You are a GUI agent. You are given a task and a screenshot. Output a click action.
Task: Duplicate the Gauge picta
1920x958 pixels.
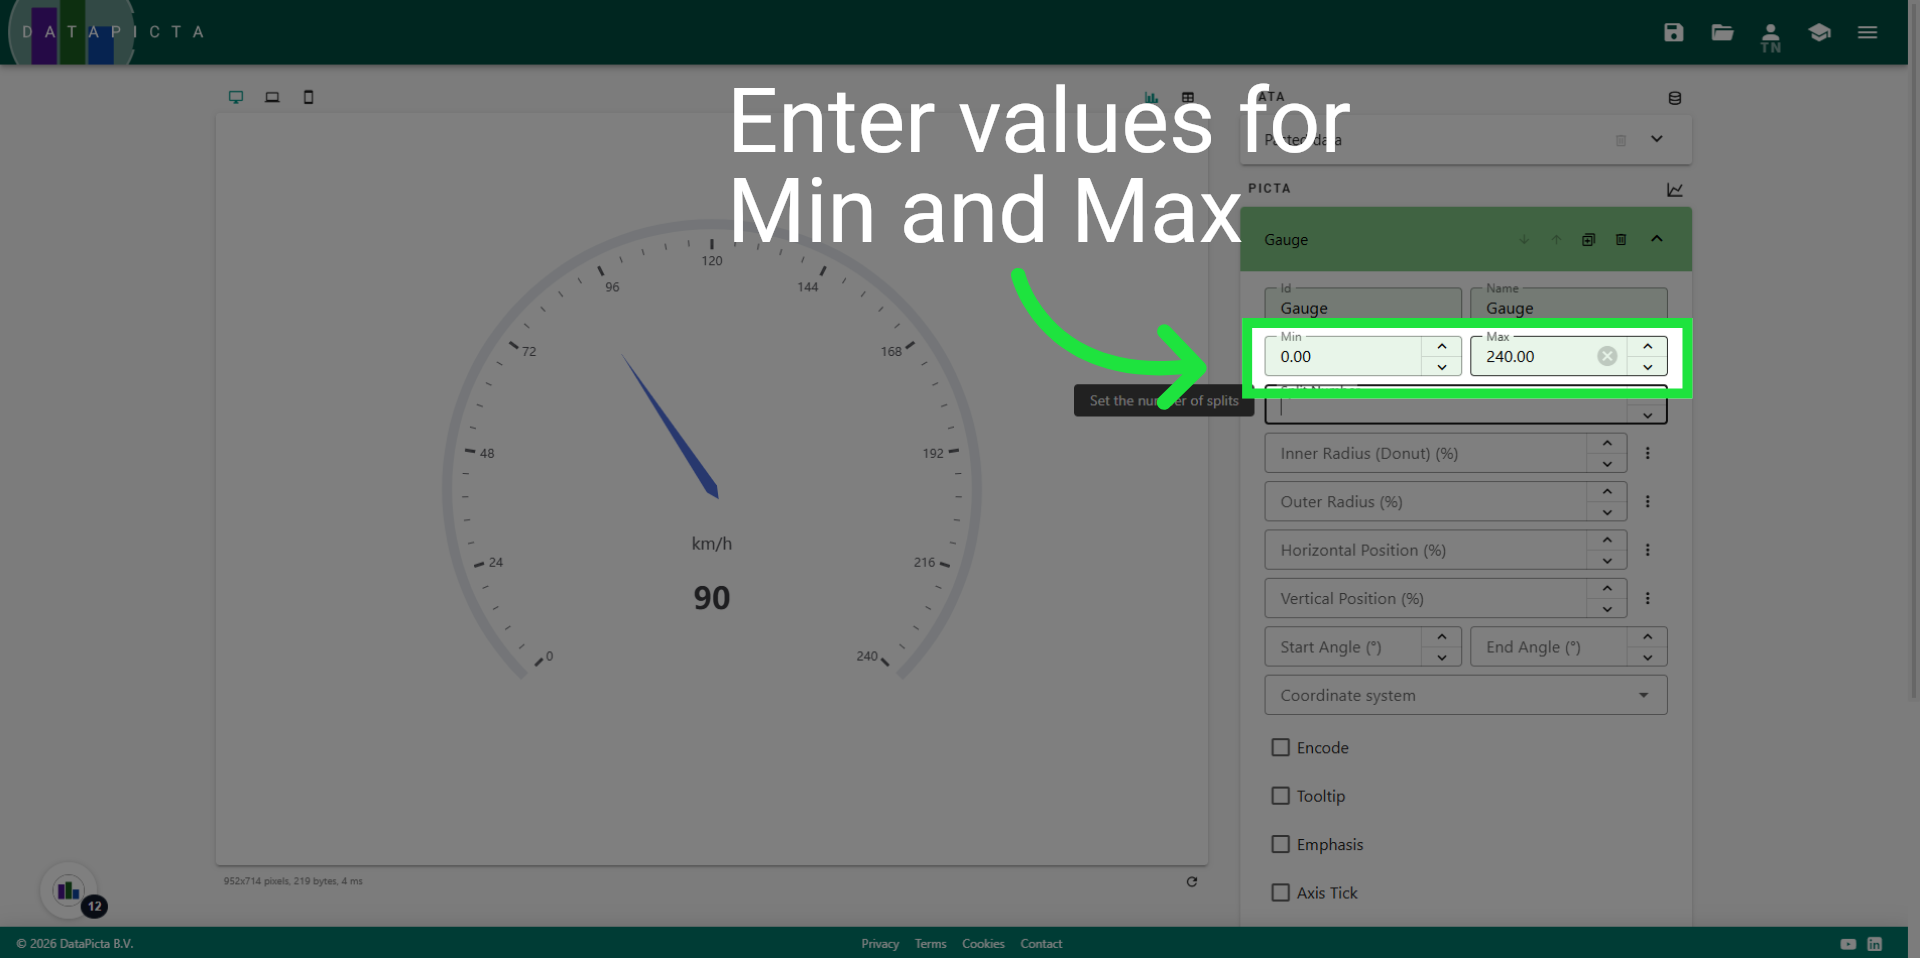click(1588, 239)
